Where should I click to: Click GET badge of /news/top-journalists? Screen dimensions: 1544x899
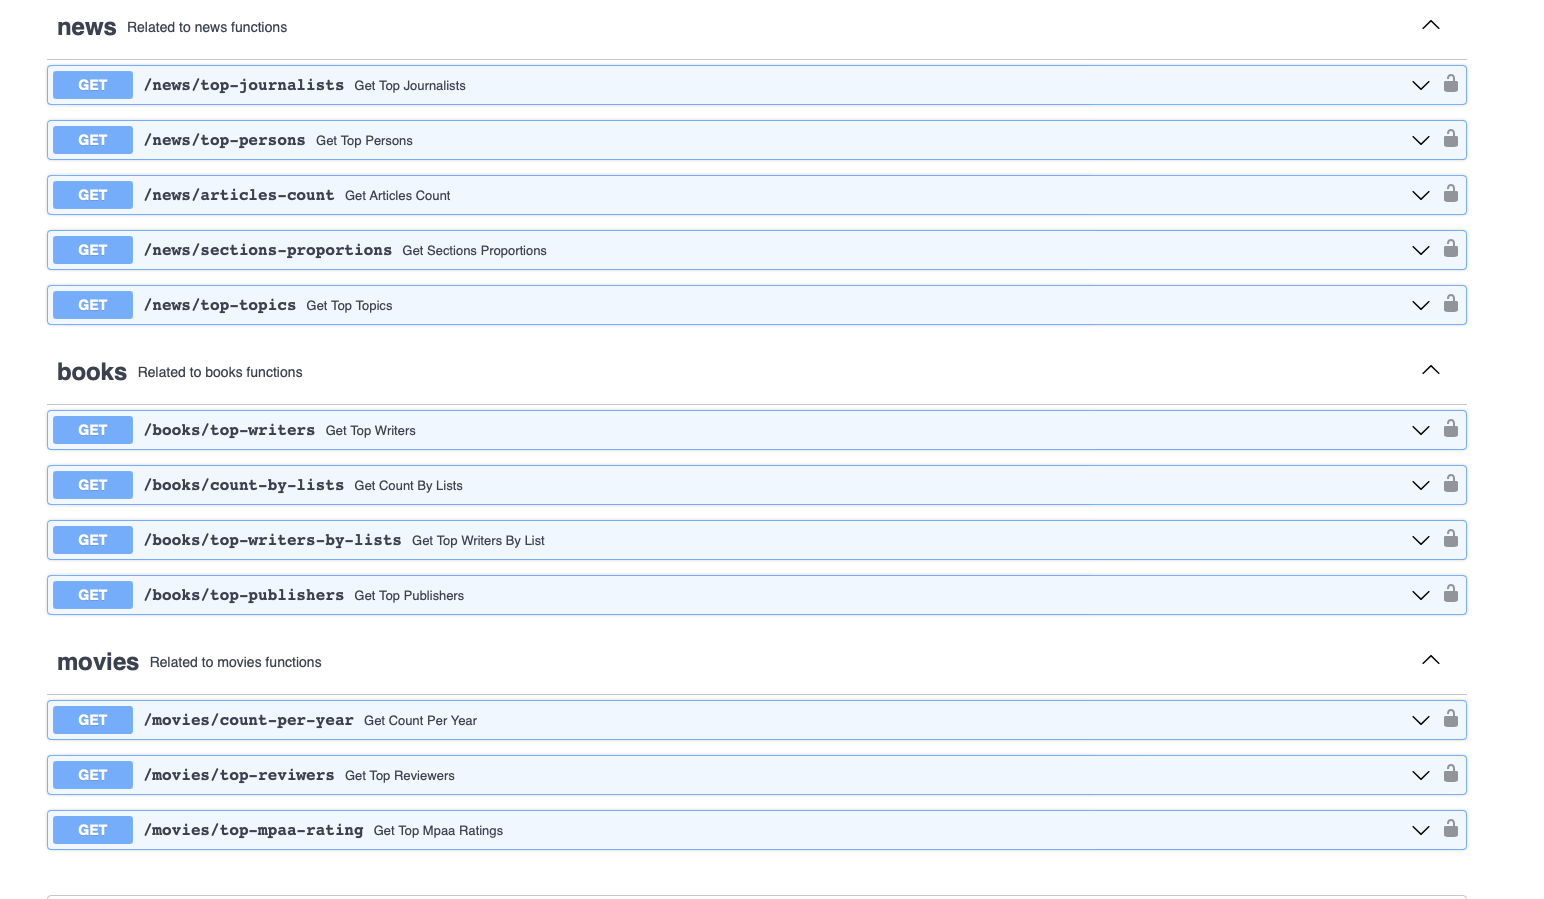point(93,85)
